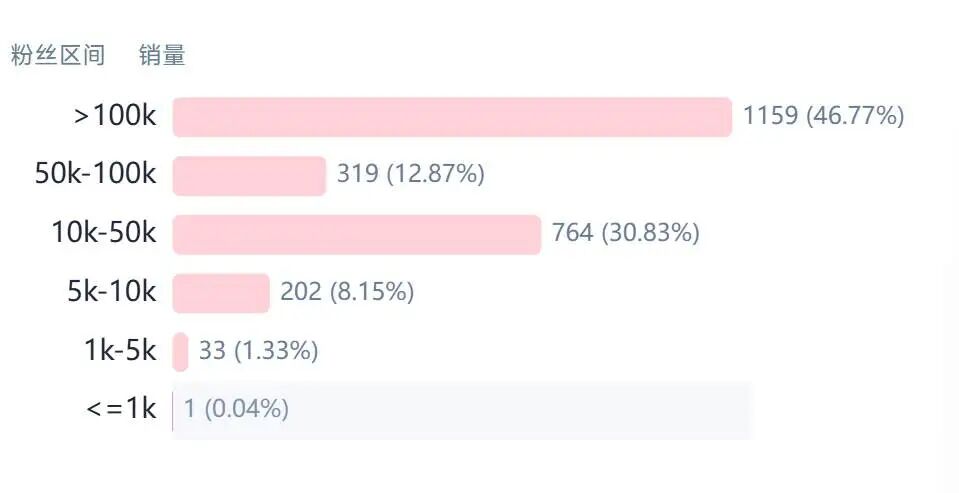Click the 319 (12.87%) sales value

click(410, 174)
